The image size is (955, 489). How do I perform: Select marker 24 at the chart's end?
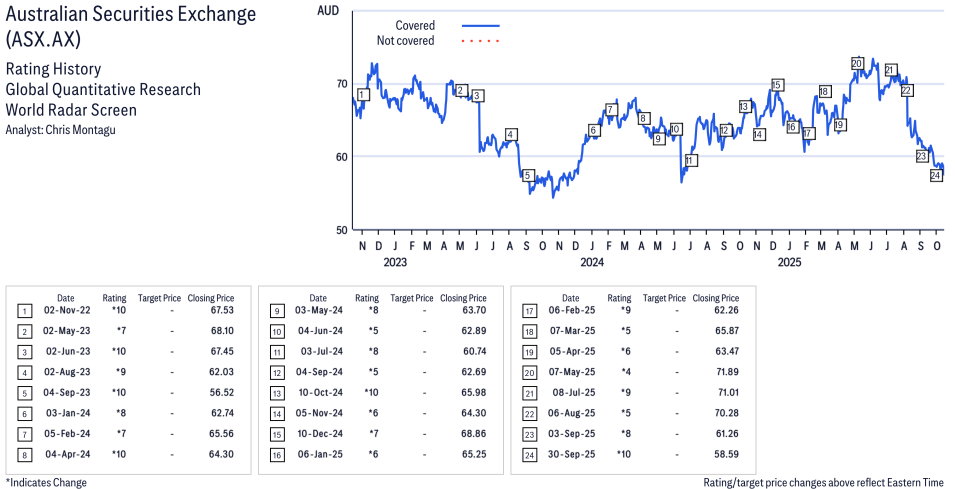pyautogui.click(x=936, y=175)
